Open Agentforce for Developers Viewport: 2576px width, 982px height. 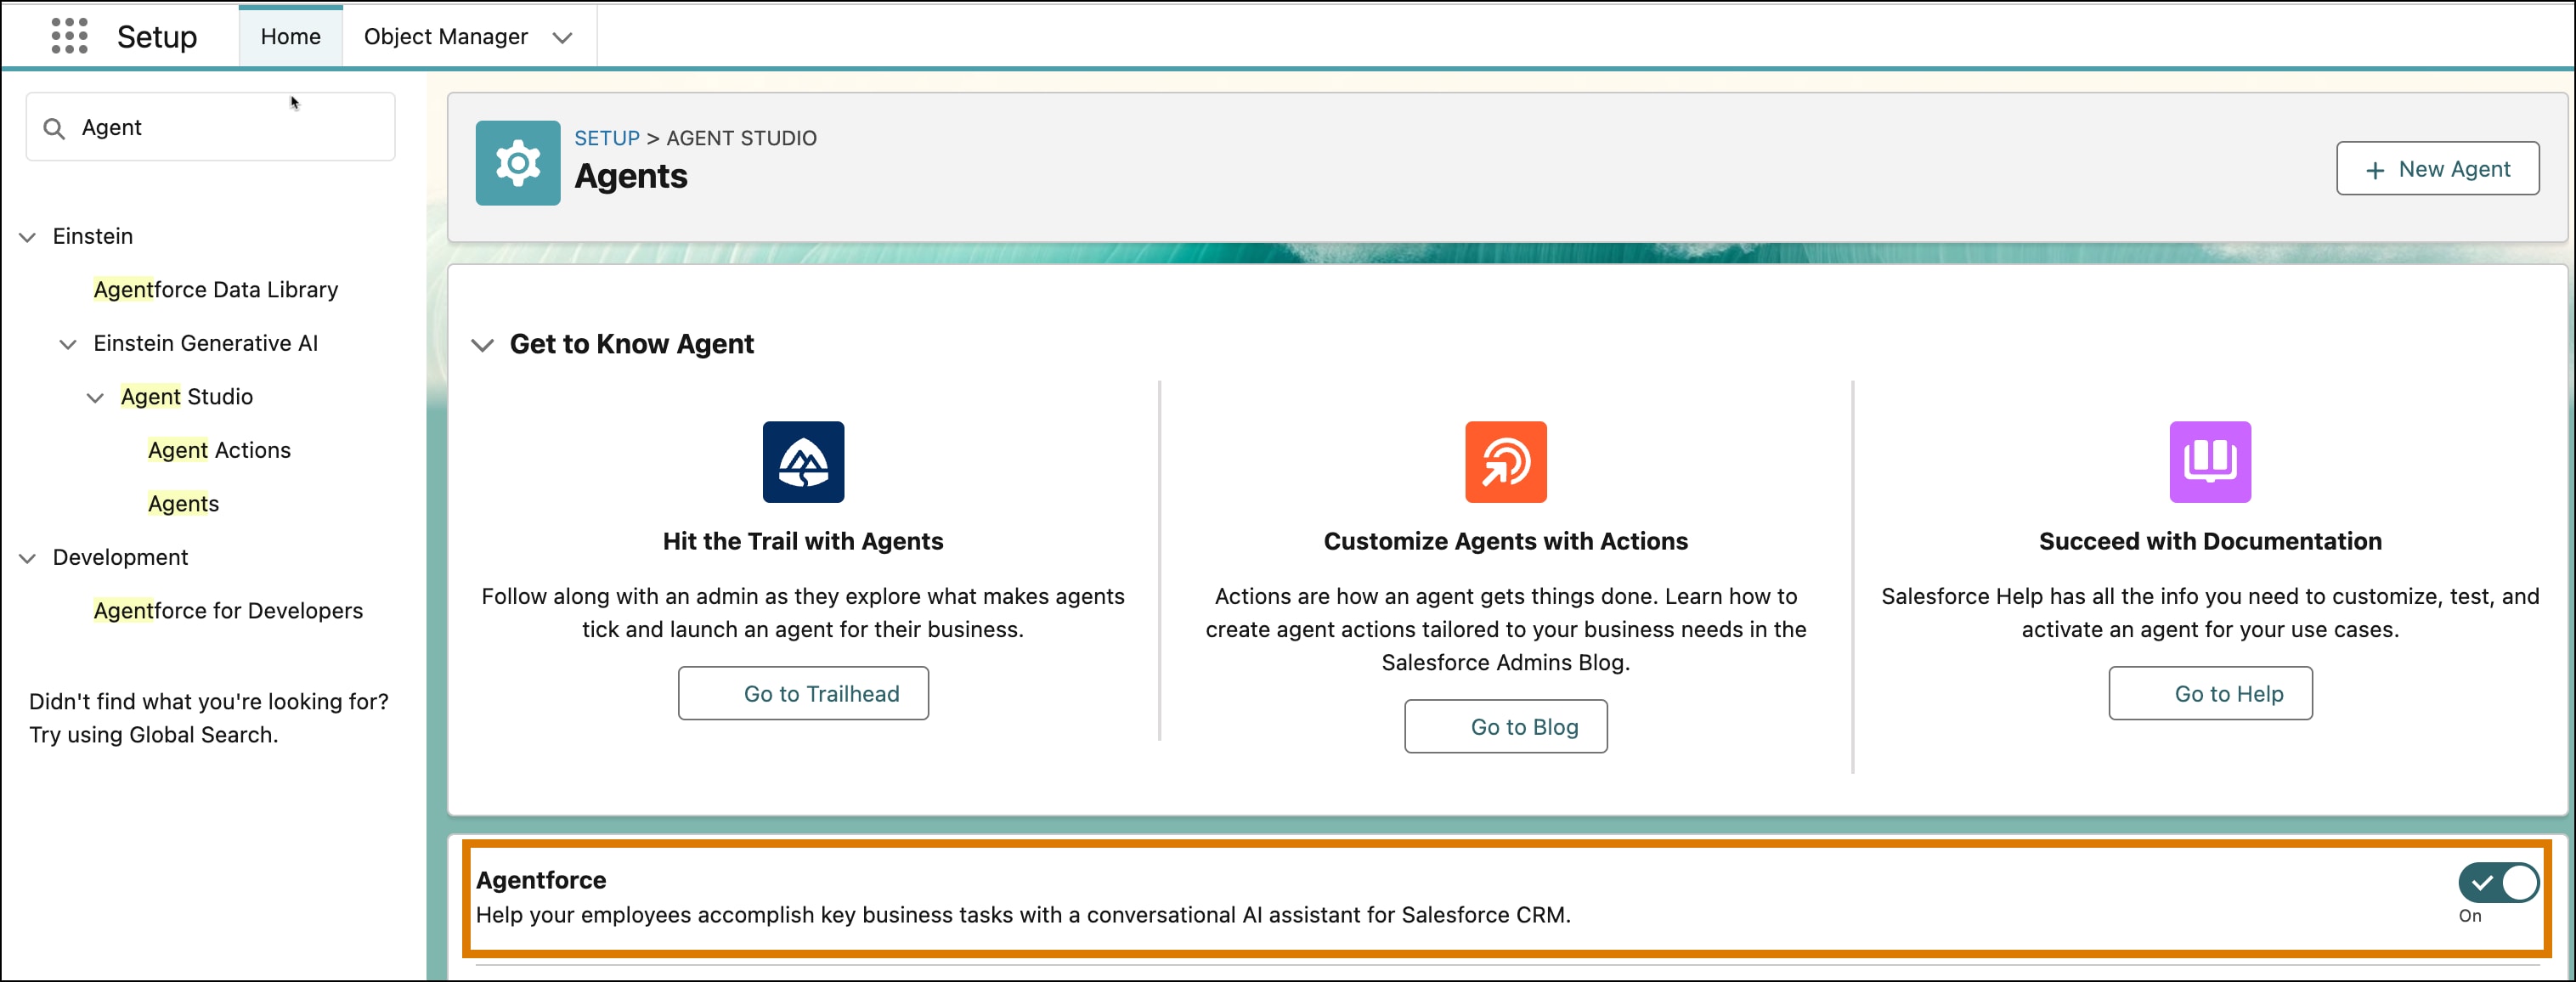(228, 611)
